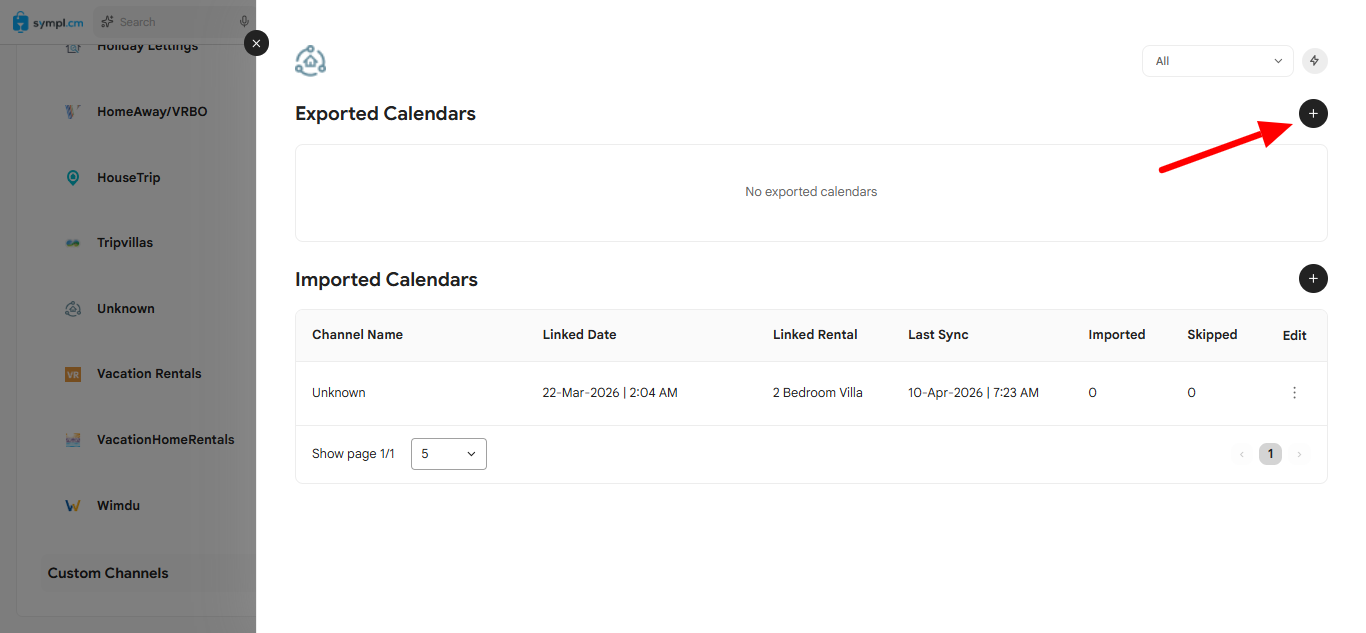The width and height of the screenshot is (1366, 633).
Task: Select the Vacation Rentals channel
Action: pos(149,374)
